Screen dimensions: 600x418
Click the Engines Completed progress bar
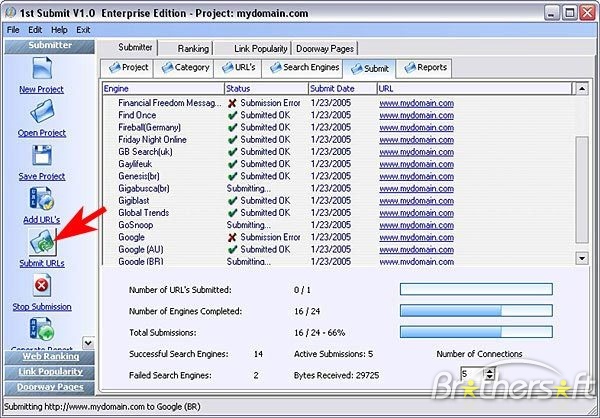click(476, 310)
